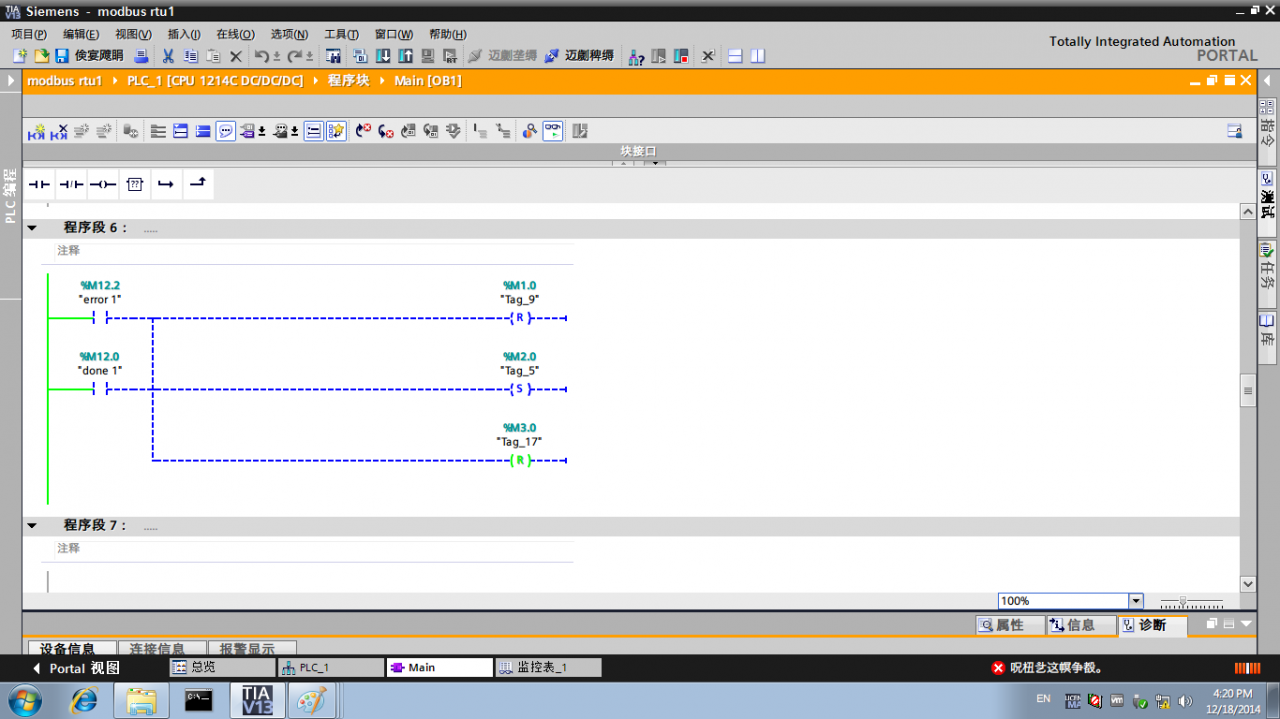Open the 项目(P) menu
Image resolution: width=1280 pixels, height=719 pixels.
[29, 34]
